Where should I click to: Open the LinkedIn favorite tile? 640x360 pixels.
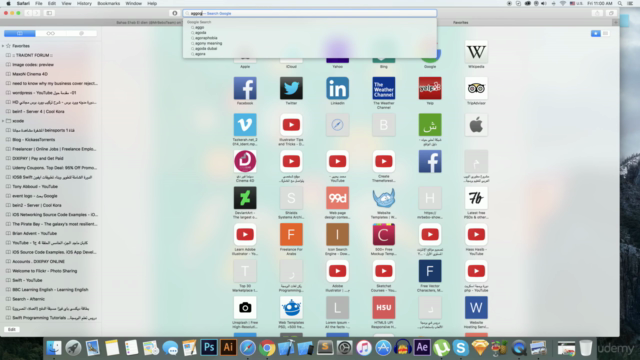tap(337, 88)
